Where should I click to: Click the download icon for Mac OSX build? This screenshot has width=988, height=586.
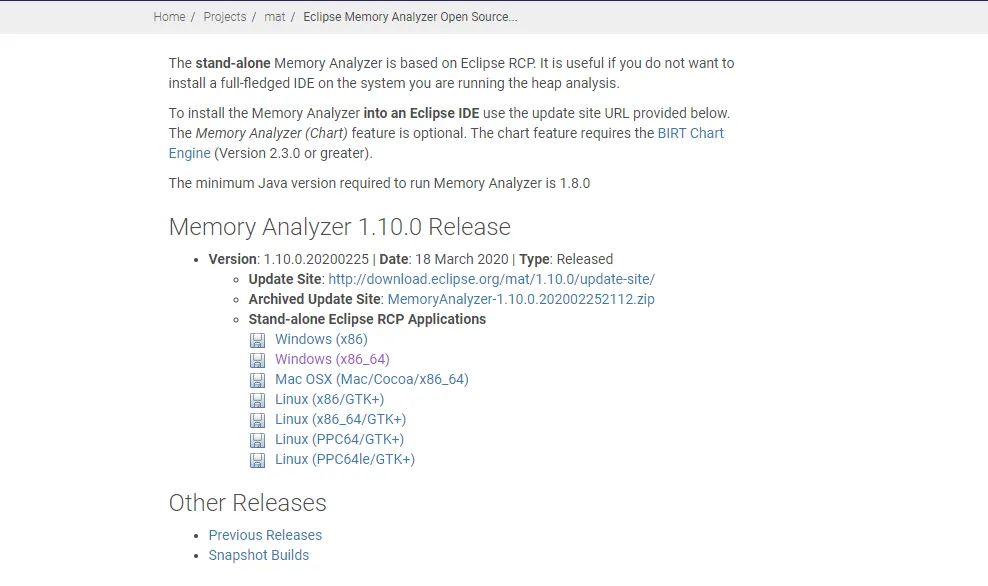257,379
